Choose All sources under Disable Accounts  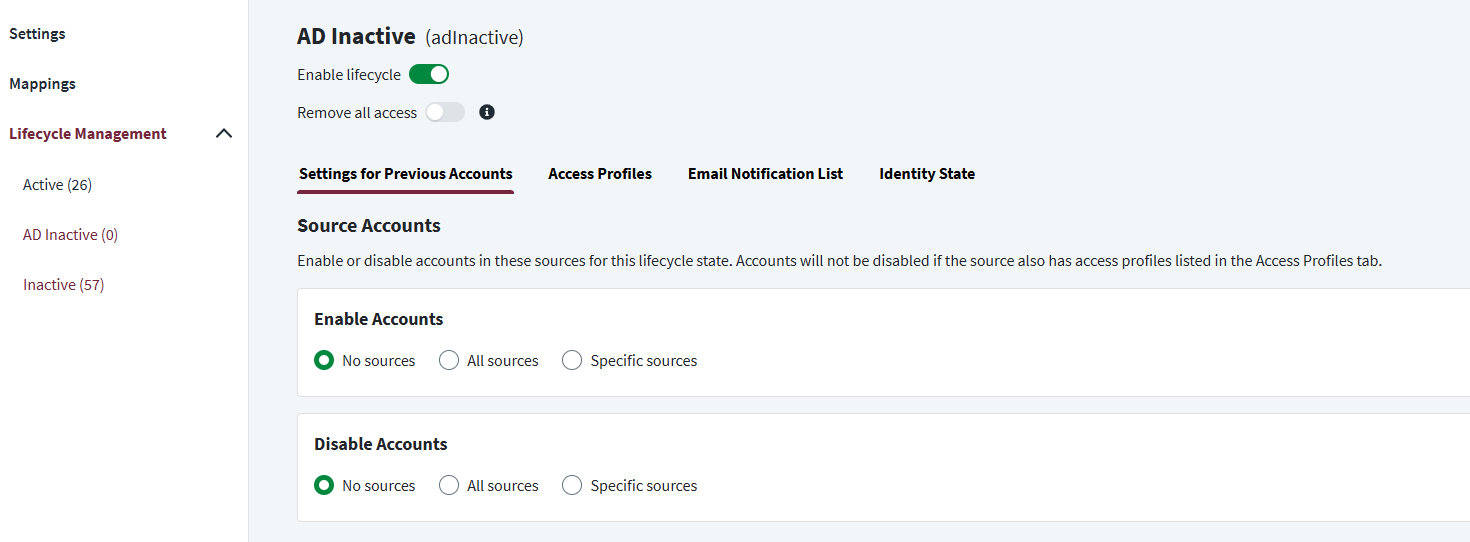[x=449, y=485]
